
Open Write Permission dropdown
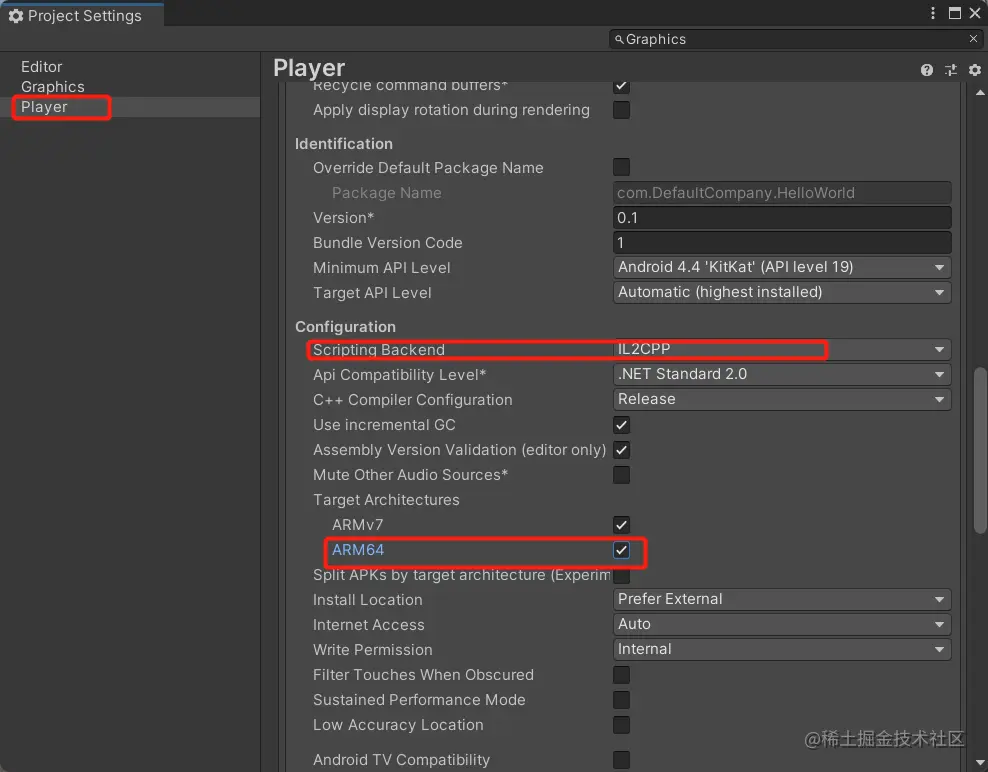(x=782, y=649)
